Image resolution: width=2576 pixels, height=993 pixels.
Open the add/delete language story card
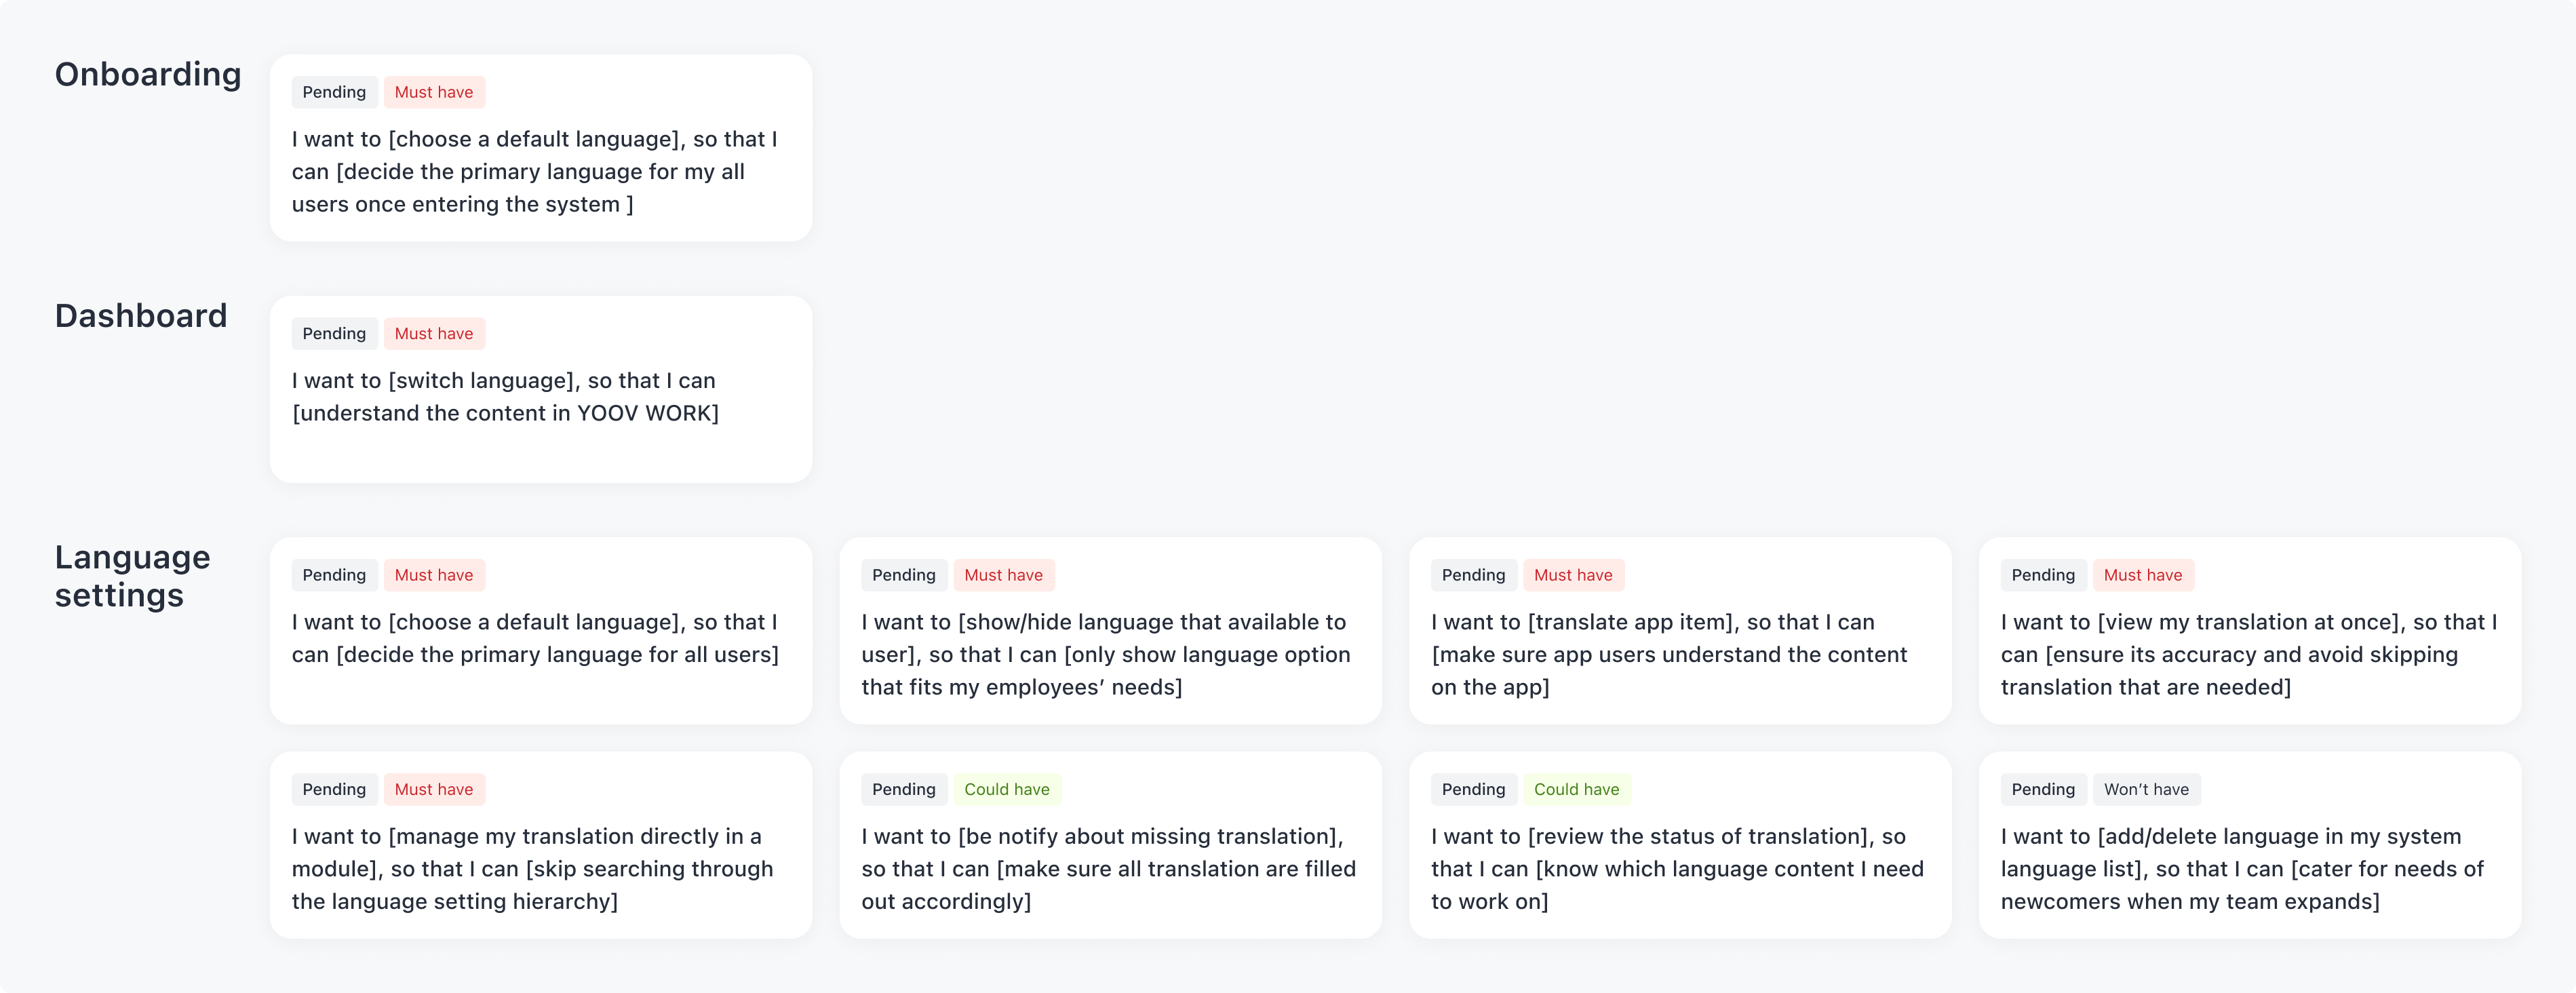click(2250, 845)
